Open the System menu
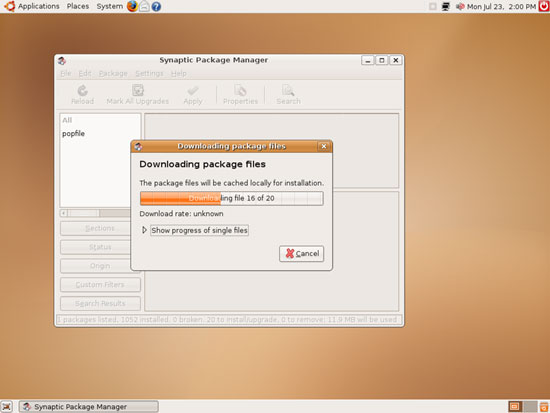 (x=110, y=6)
